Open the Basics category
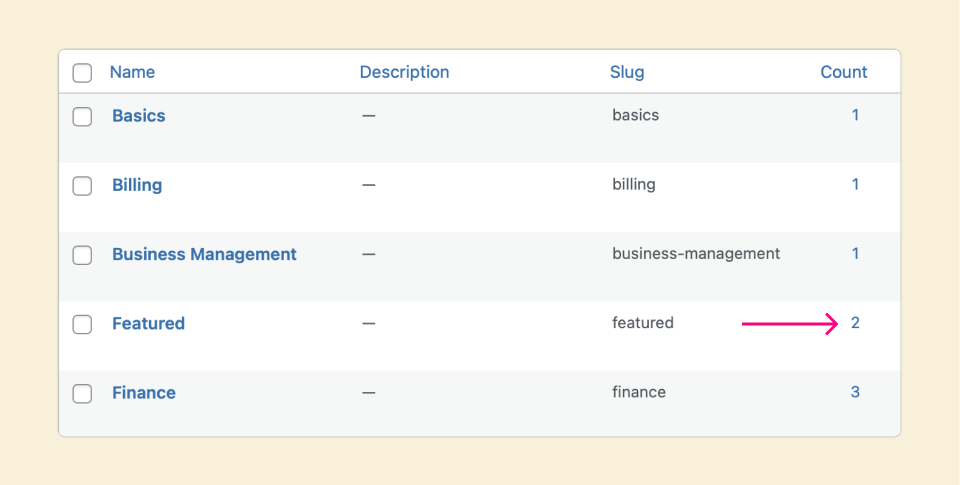This screenshot has width=960, height=485. pos(139,116)
